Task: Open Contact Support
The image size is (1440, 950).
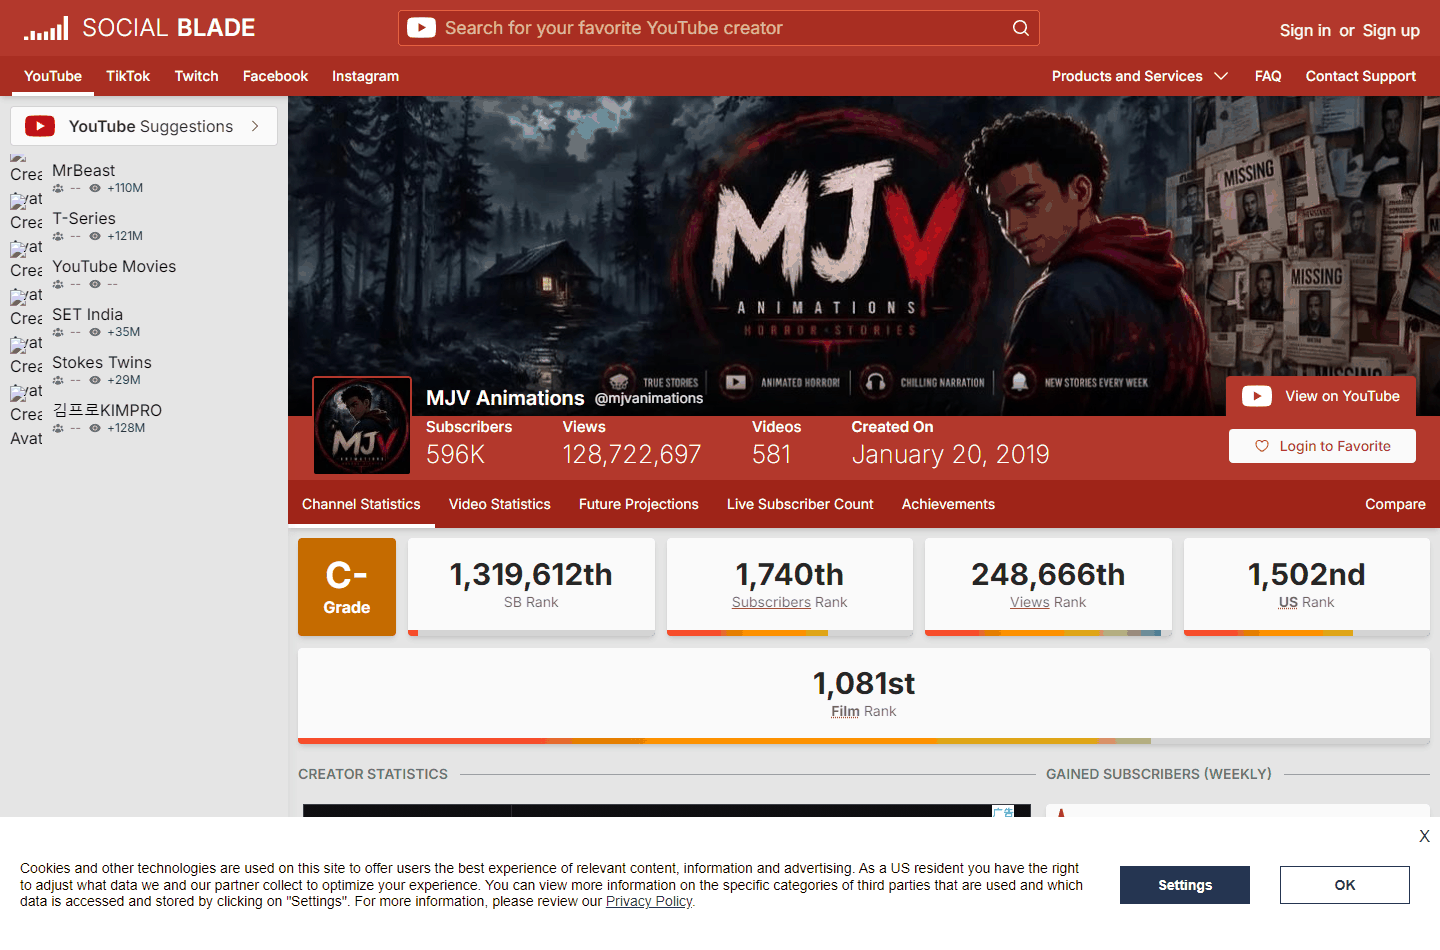Action: pyautogui.click(x=1360, y=76)
